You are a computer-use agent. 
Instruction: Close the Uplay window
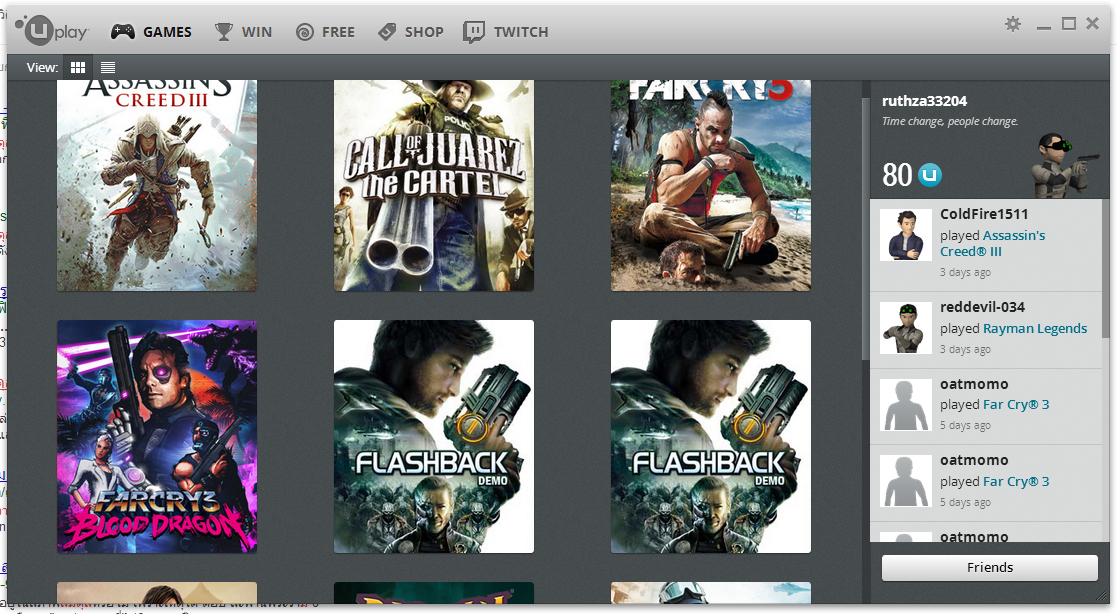pyautogui.click(x=1092, y=24)
